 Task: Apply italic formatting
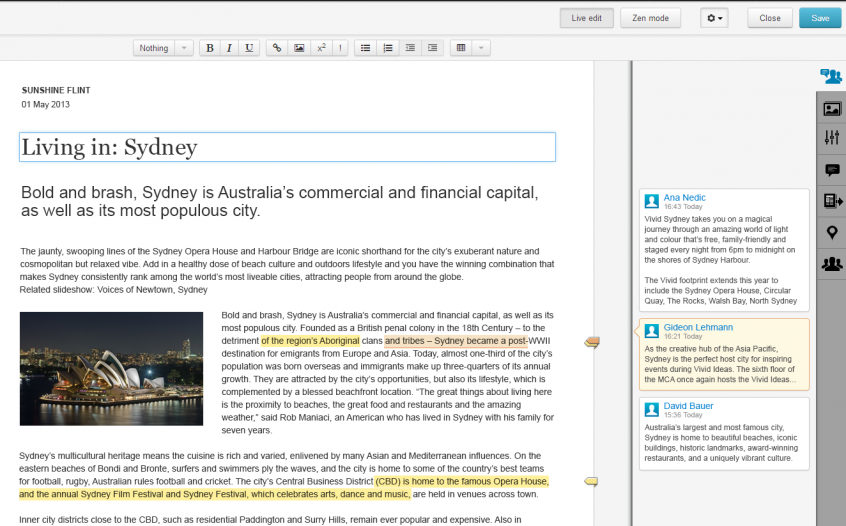229,48
